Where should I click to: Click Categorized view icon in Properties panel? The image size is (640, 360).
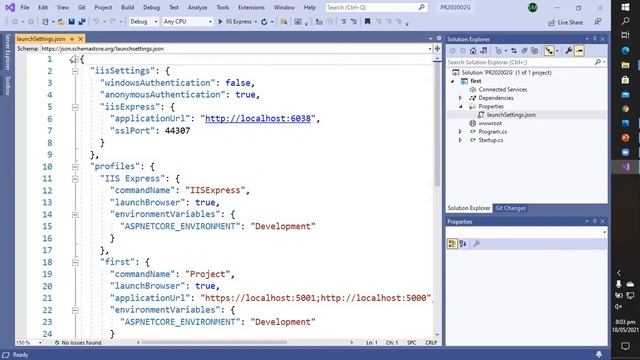click(x=452, y=244)
